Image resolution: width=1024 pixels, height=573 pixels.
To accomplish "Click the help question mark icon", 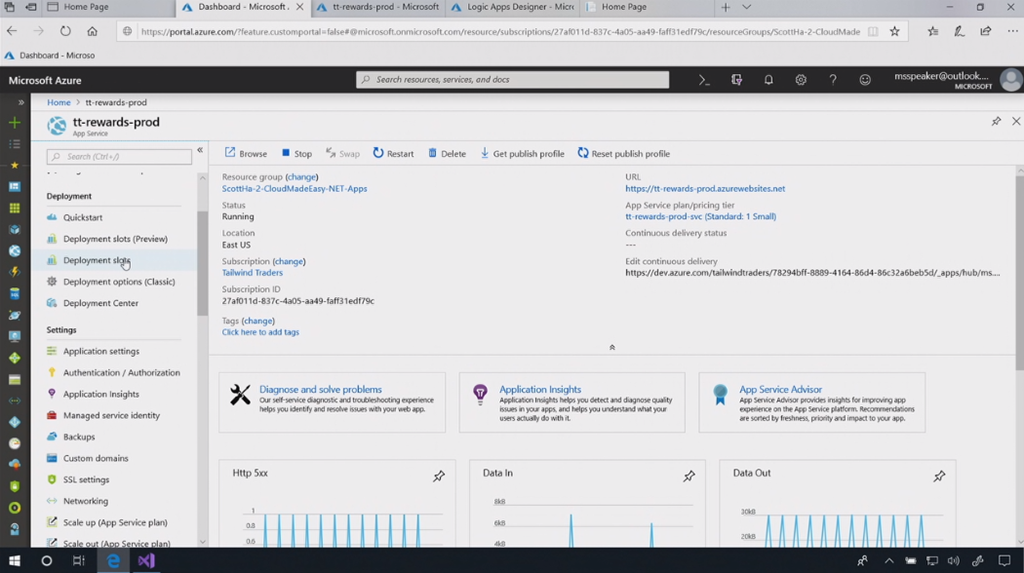I will point(832,80).
